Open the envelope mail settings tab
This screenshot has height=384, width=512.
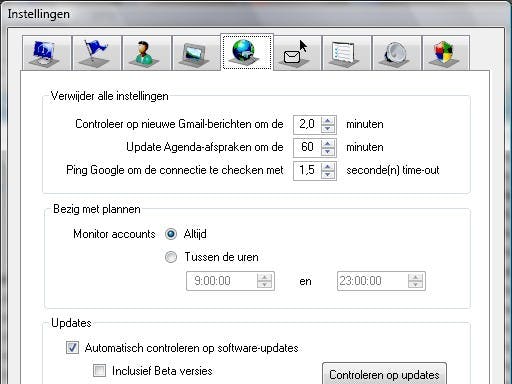click(x=297, y=53)
